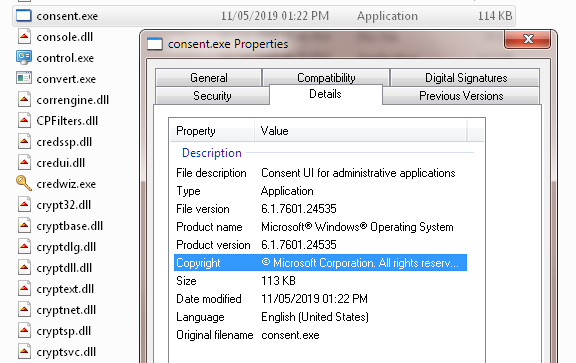Screen dimensions: 576x363
Task: Select the Language property row
Action: point(320,317)
